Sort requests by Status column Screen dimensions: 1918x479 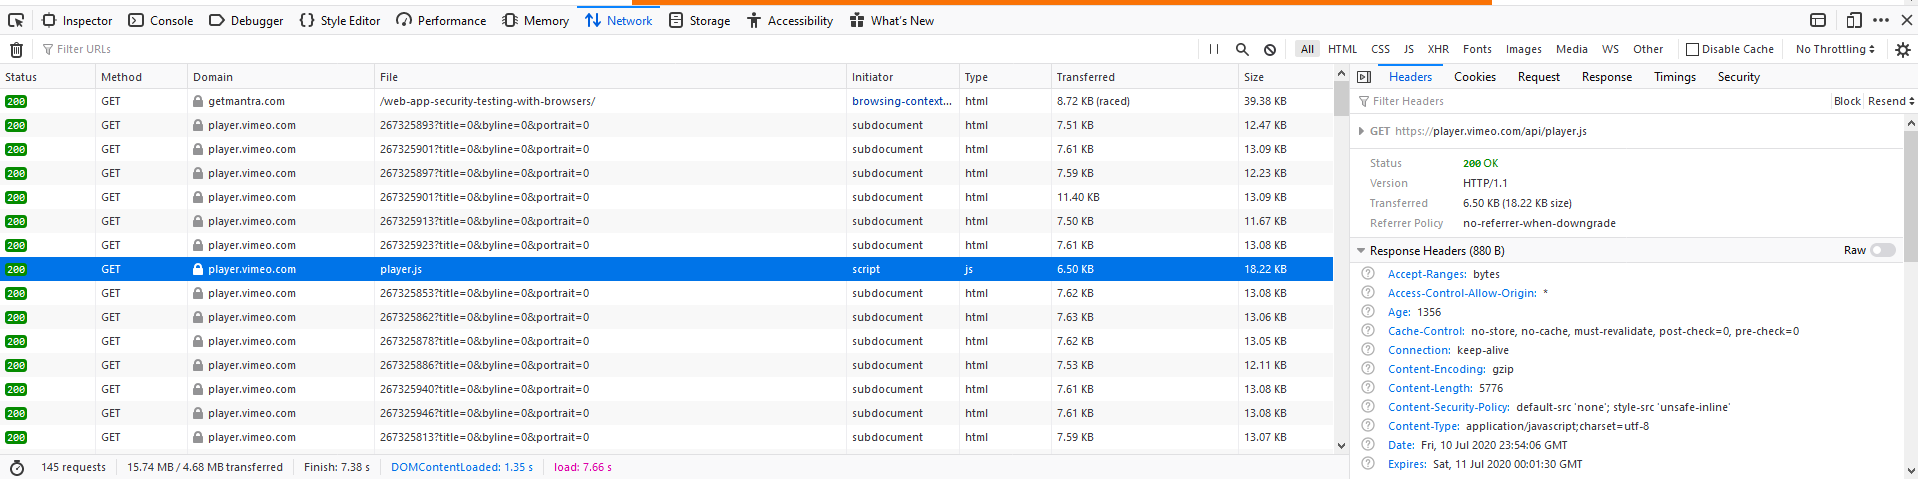[x=47, y=77]
